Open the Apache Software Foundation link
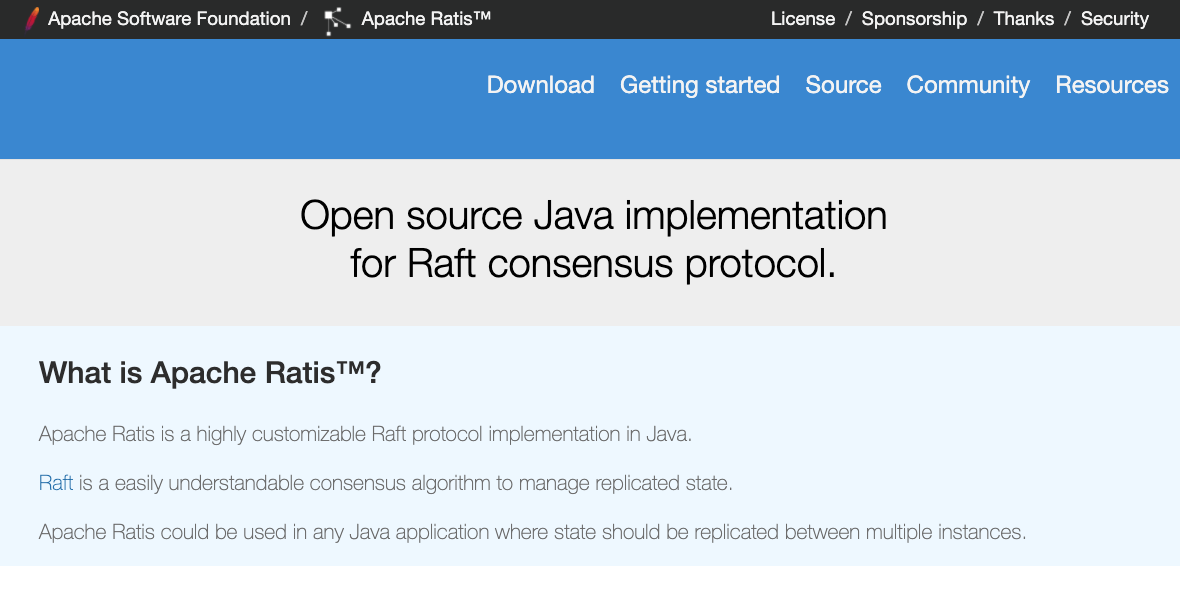 [169, 19]
